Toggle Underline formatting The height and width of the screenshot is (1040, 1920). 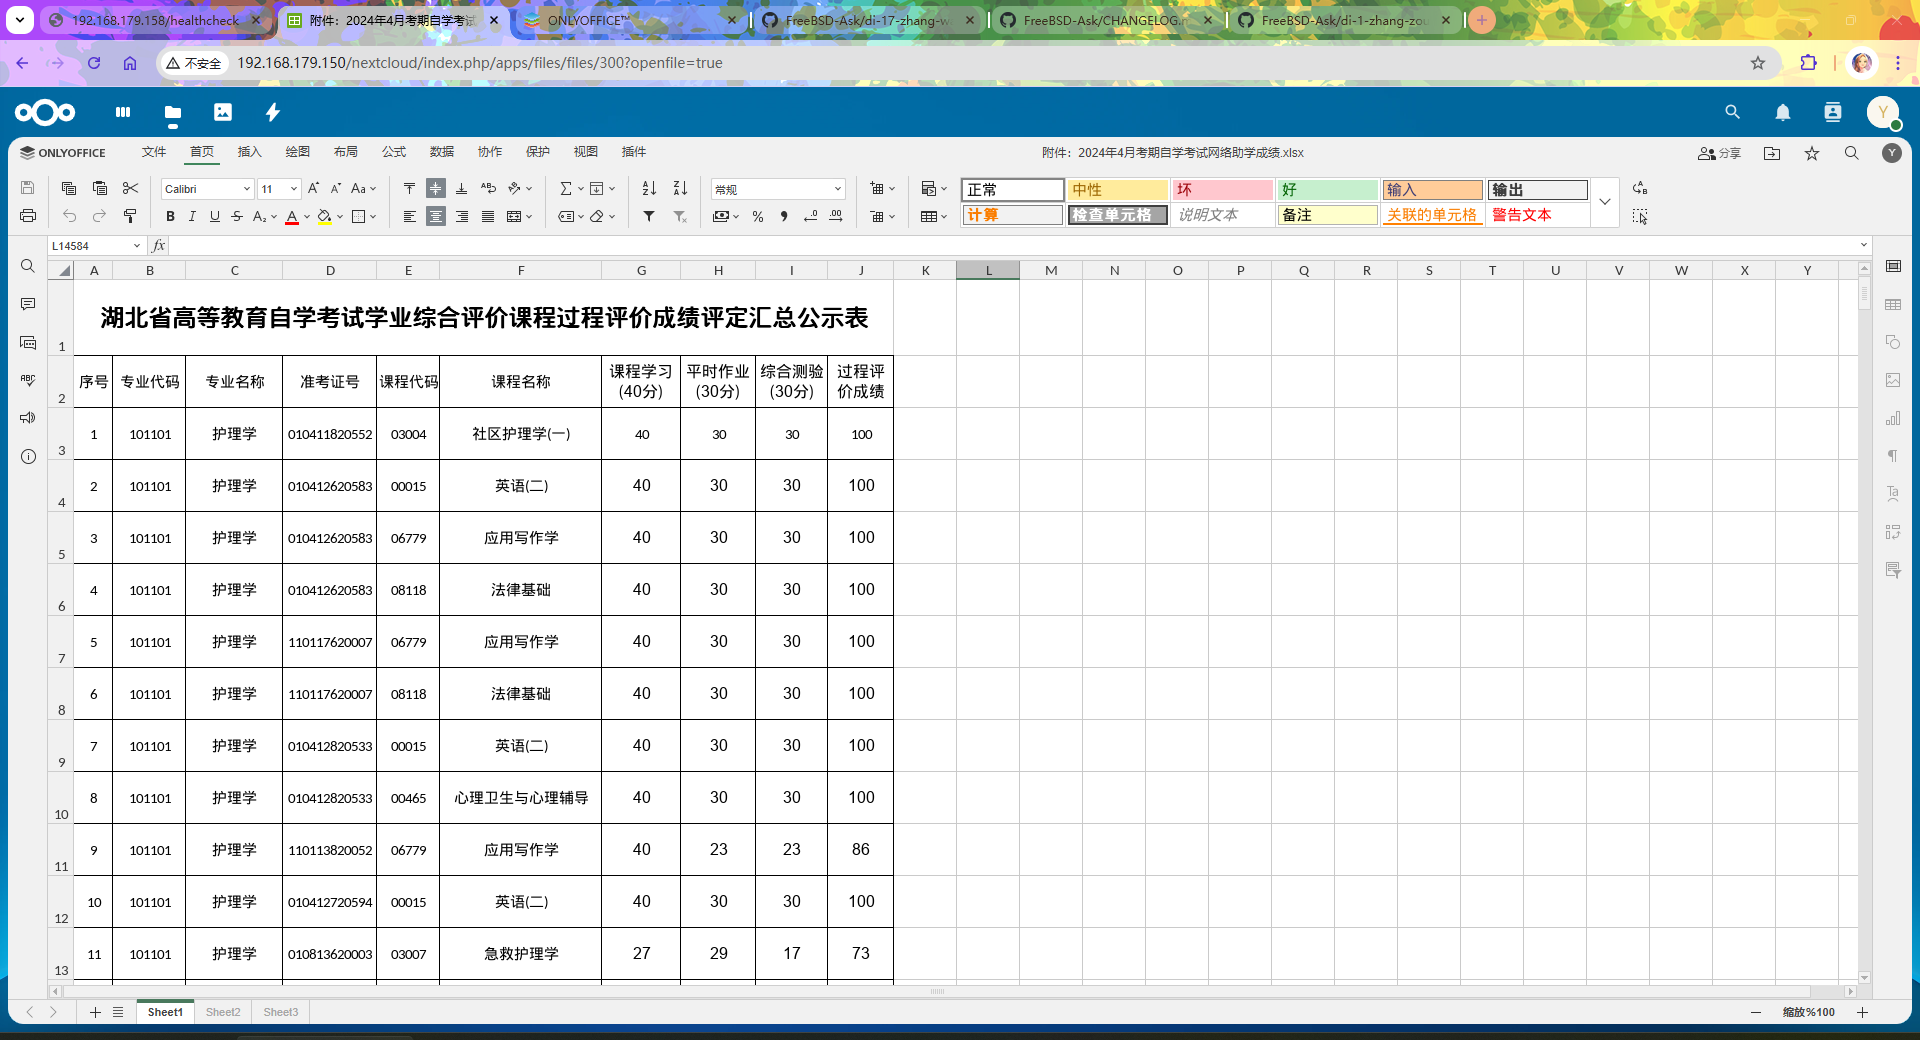[x=214, y=216]
